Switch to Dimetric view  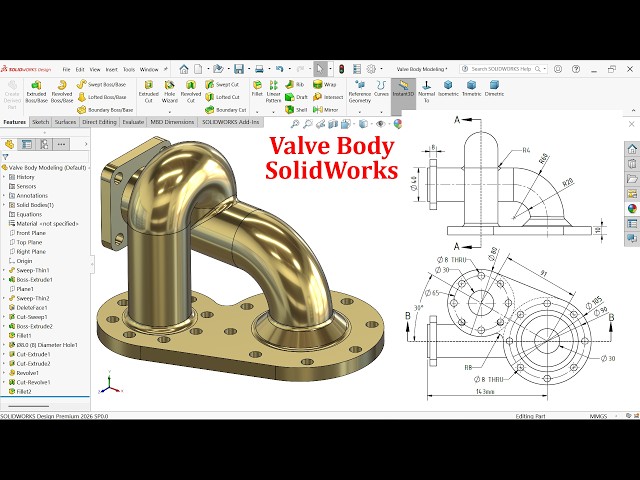click(494, 89)
